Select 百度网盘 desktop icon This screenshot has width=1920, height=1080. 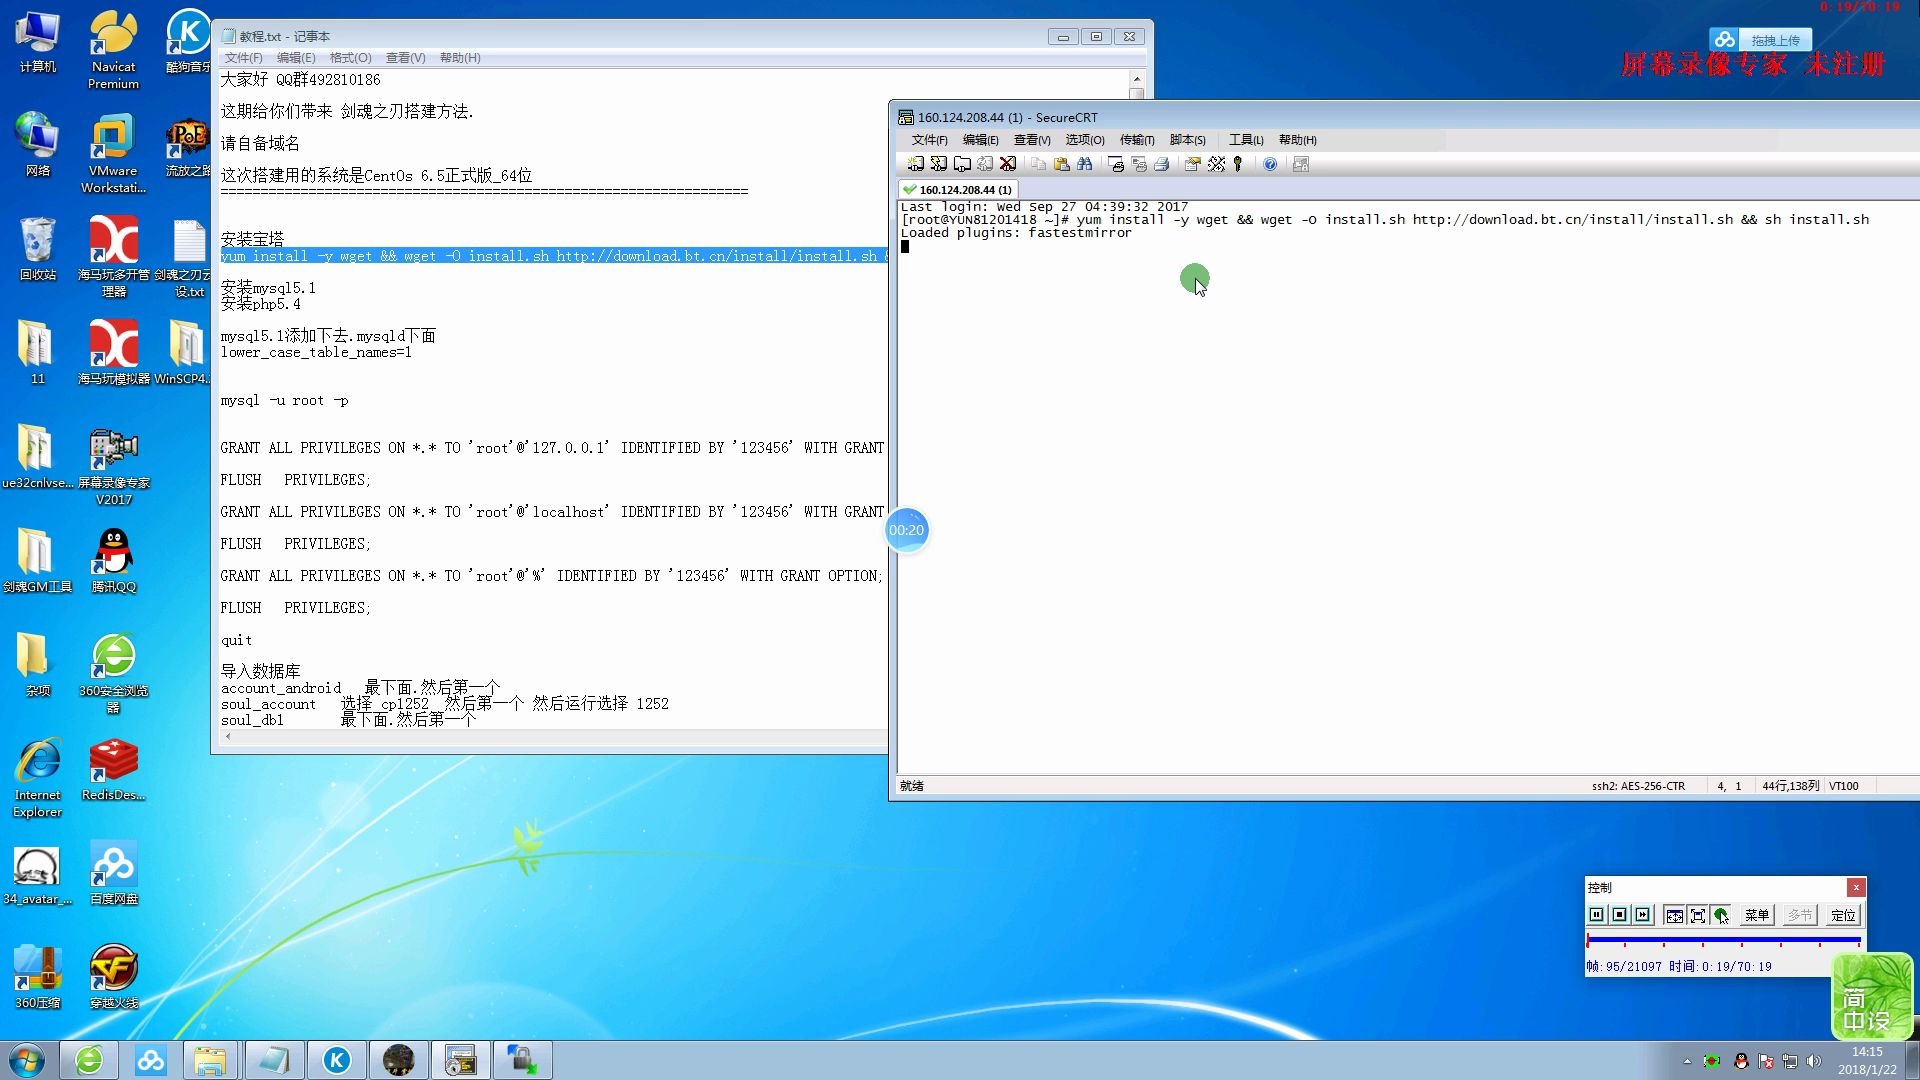[113, 873]
